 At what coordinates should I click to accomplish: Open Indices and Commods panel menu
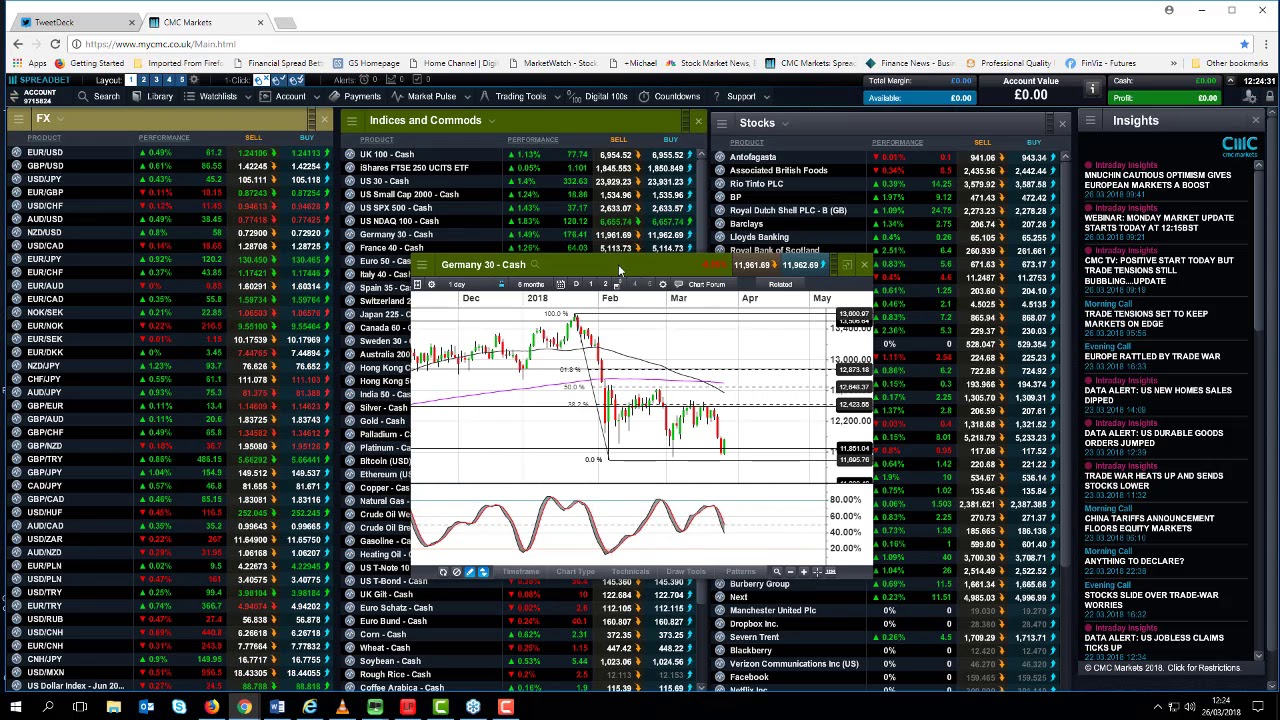pos(350,121)
